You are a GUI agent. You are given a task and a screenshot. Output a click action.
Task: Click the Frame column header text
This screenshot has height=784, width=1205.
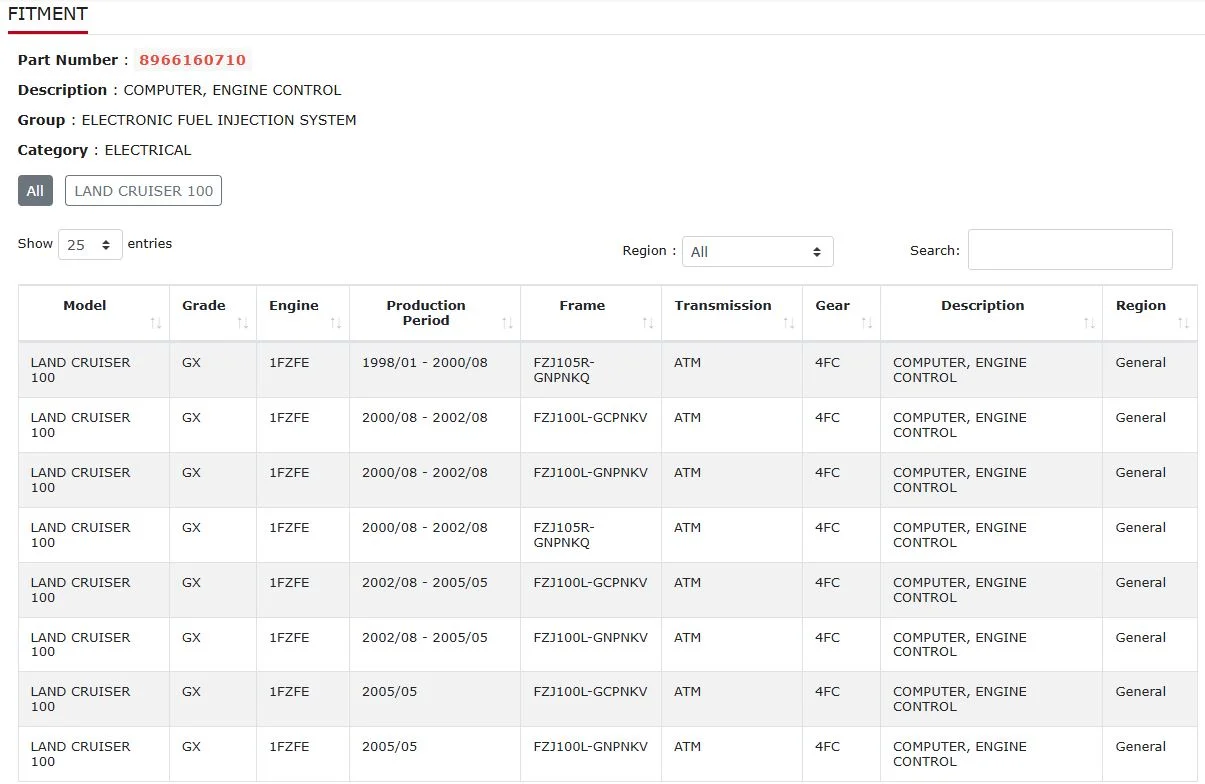click(x=582, y=306)
